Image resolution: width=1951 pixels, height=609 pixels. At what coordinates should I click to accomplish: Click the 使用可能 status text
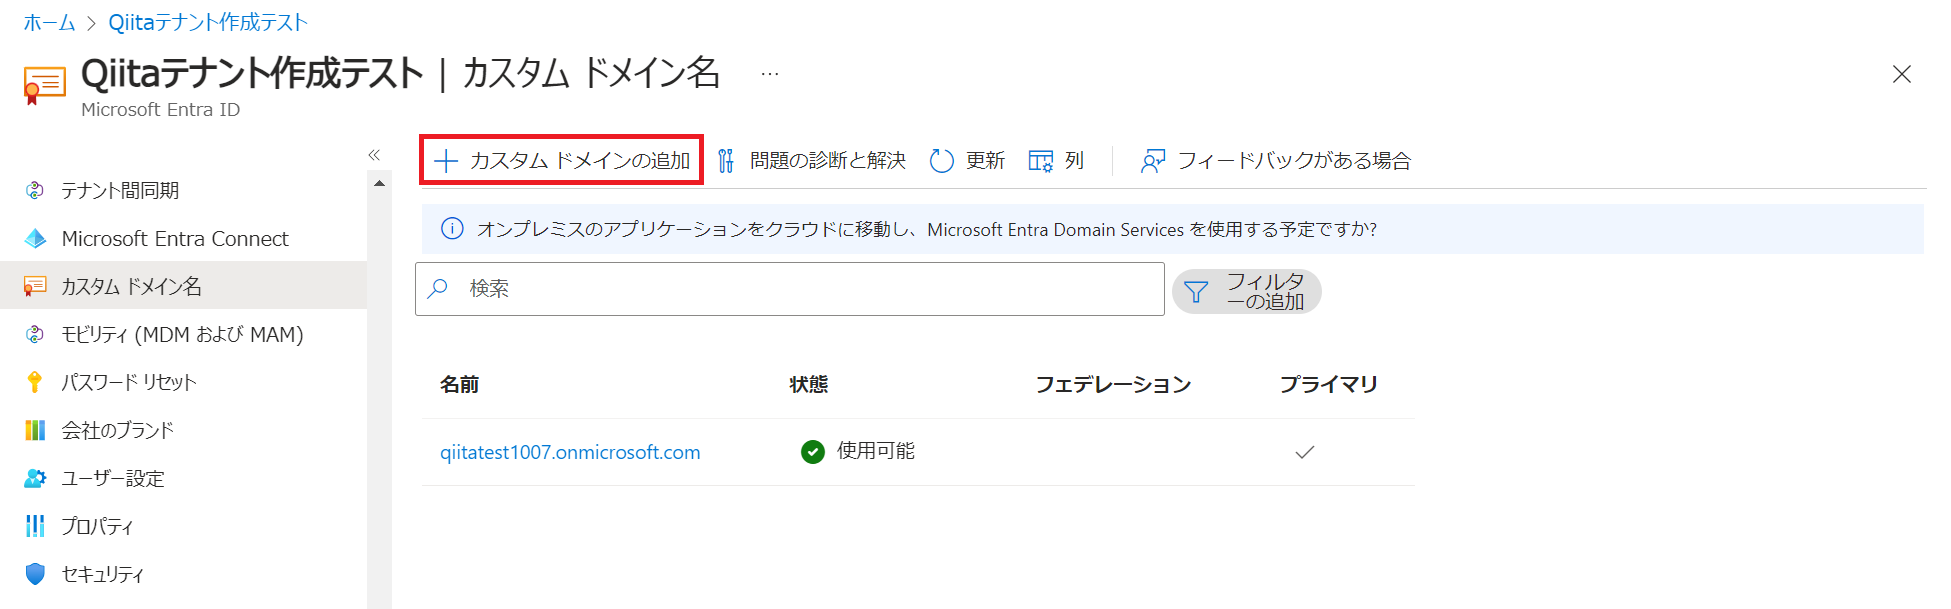pyautogui.click(x=876, y=451)
